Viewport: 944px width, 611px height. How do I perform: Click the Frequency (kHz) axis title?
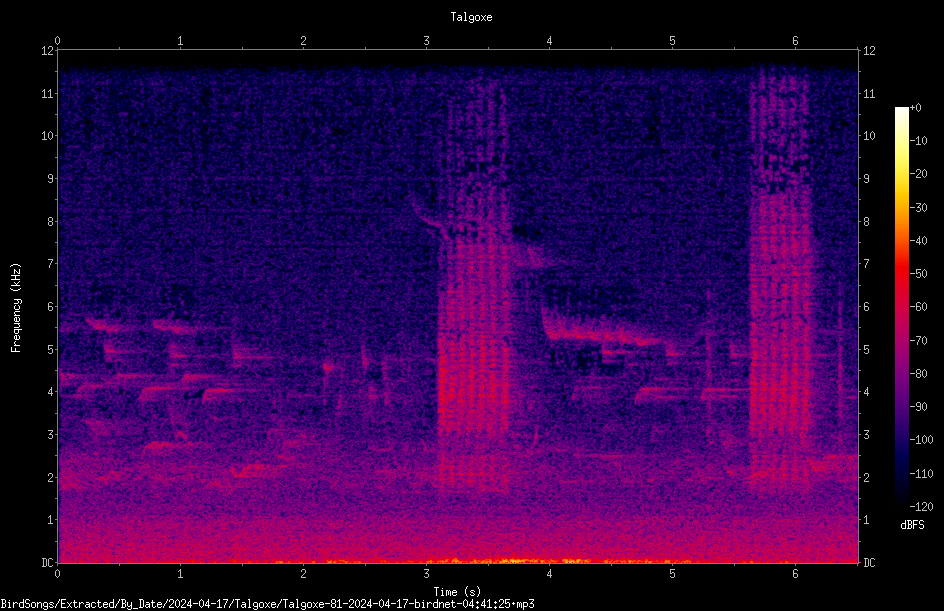pos(16,308)
